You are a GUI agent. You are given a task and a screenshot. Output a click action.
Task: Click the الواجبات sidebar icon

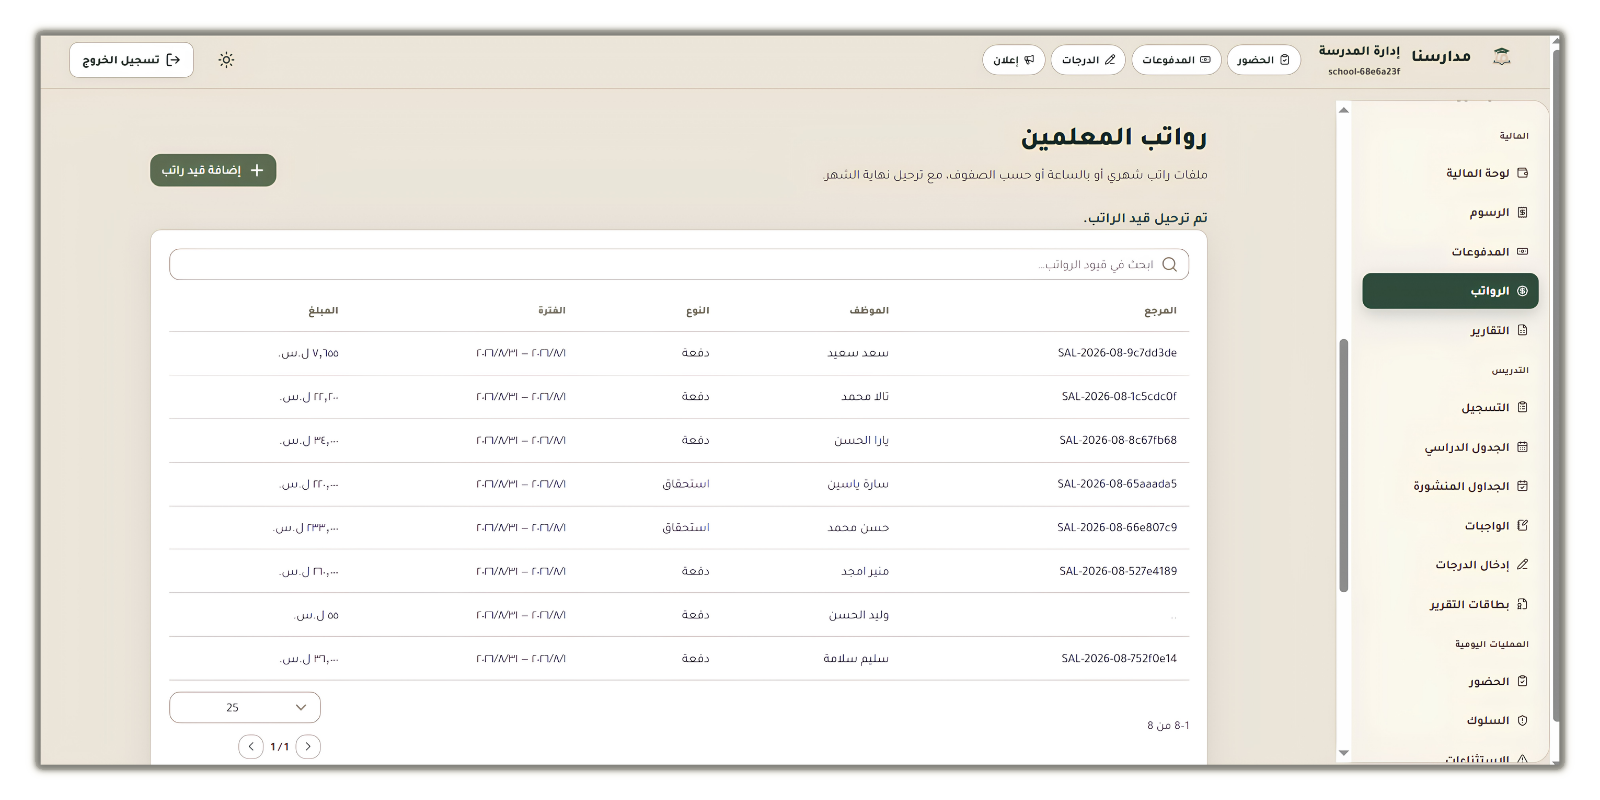pos(1523,525)
